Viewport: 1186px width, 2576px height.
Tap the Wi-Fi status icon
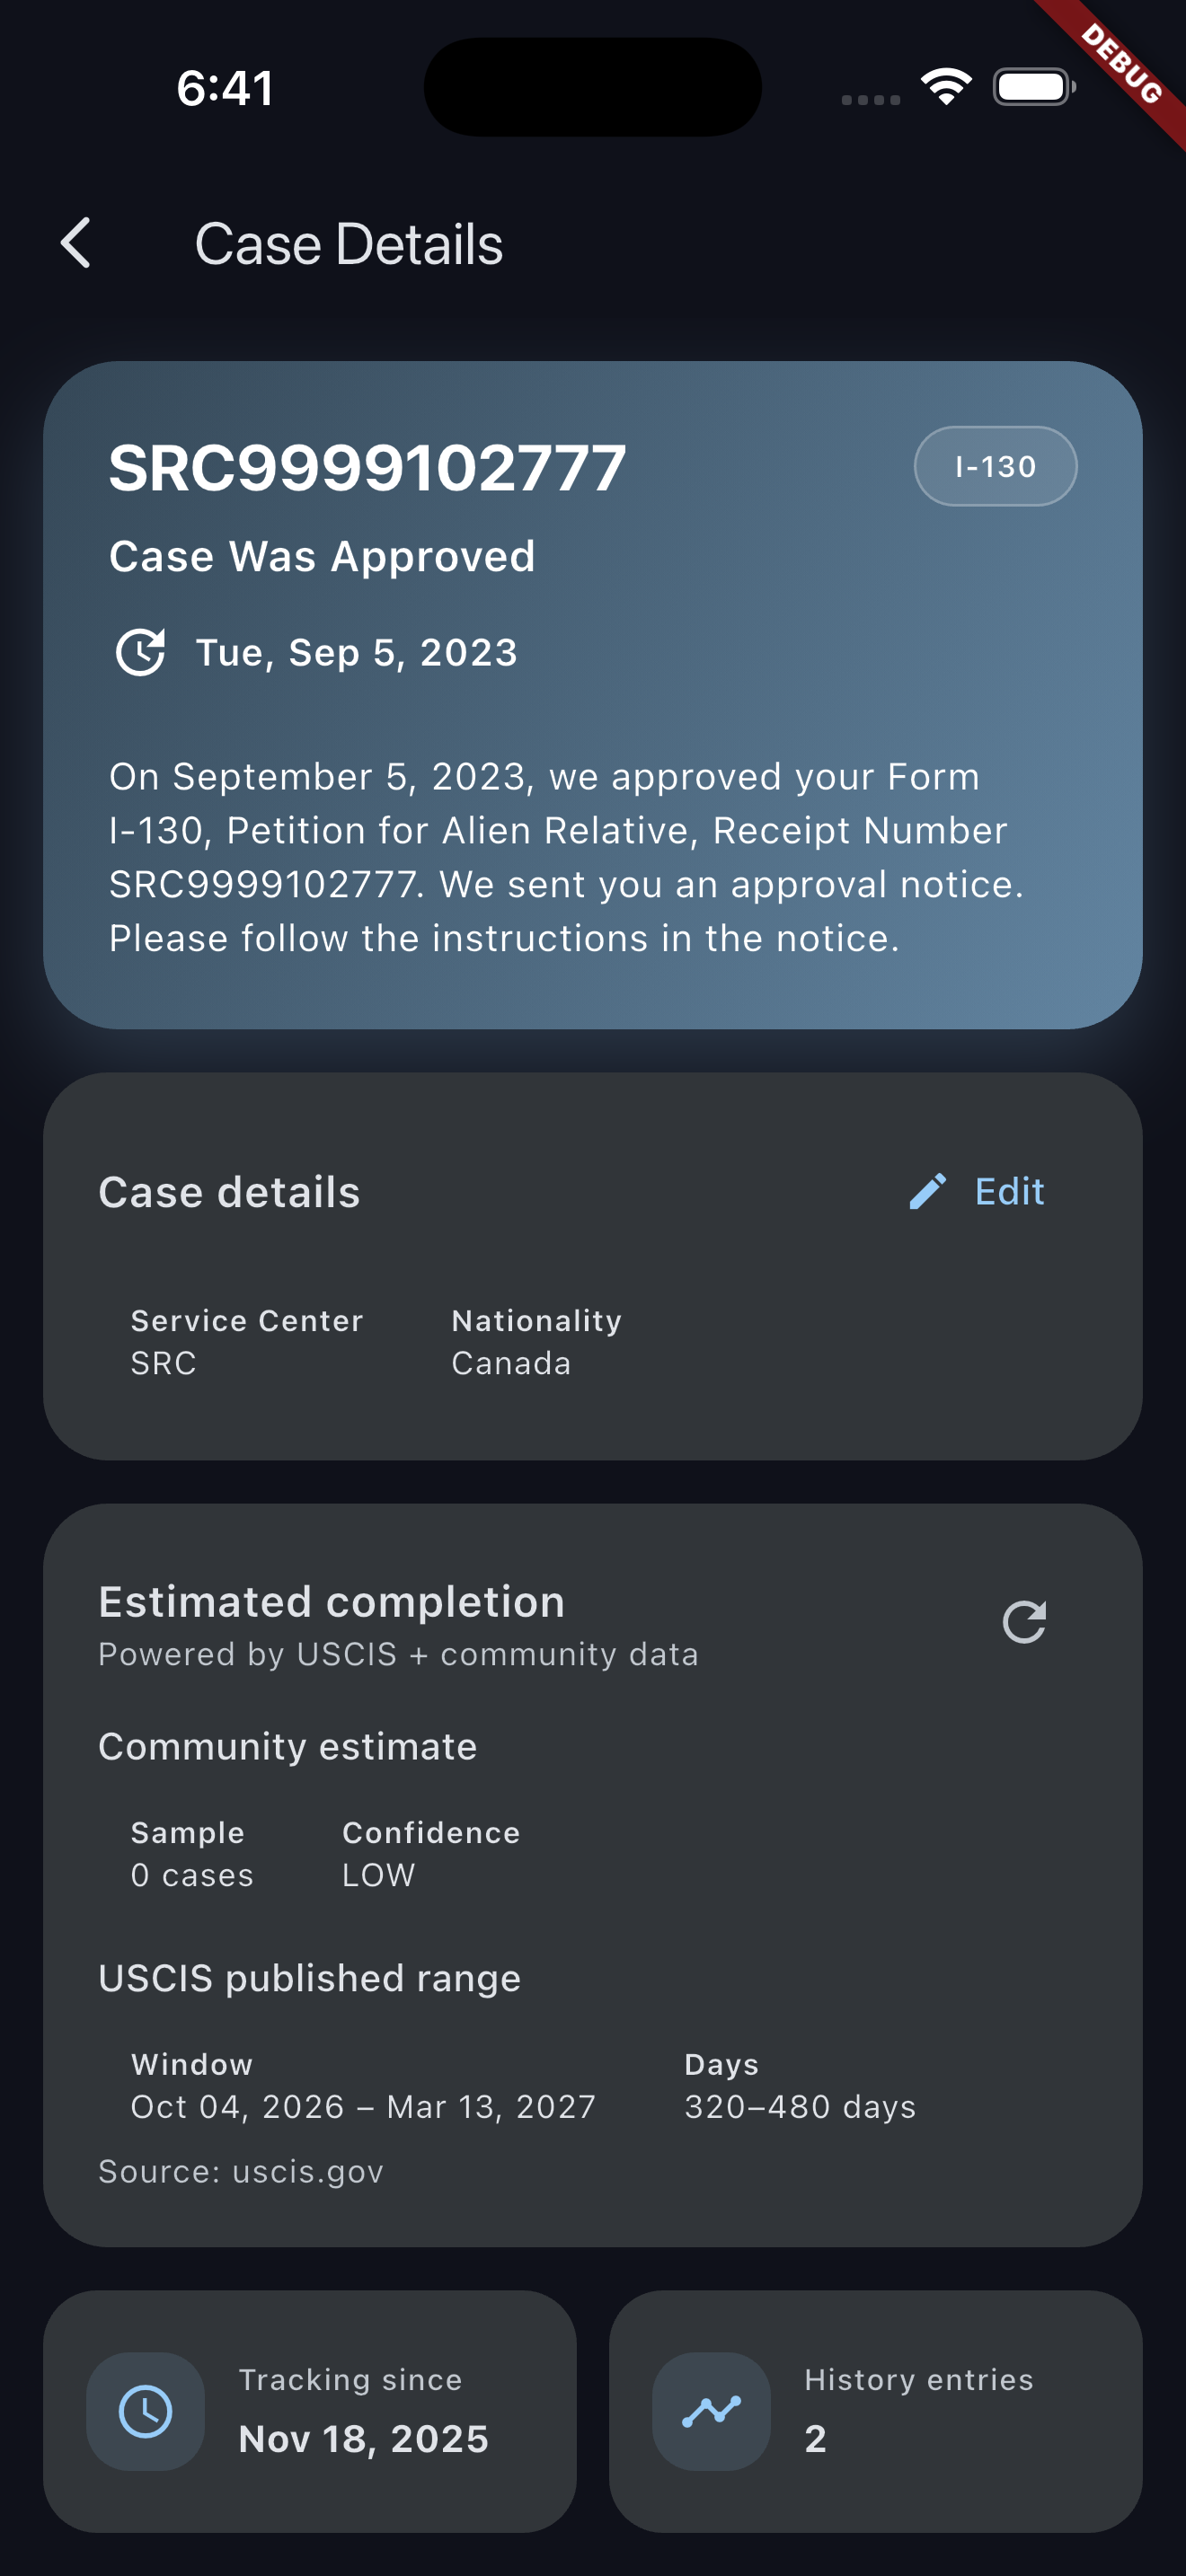coord(946,87)
